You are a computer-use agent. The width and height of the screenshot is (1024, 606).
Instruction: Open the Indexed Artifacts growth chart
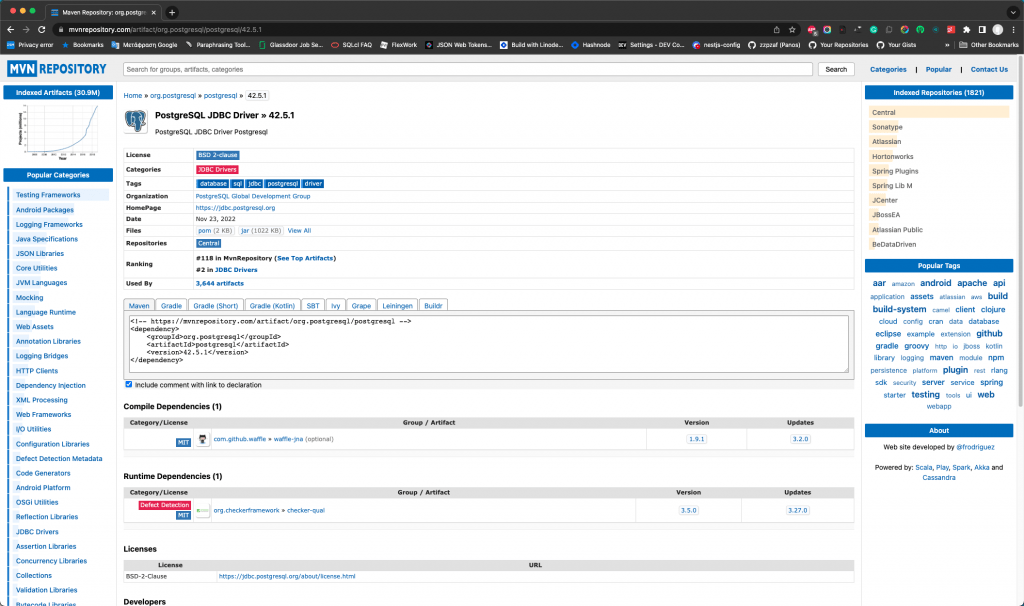tap(58, 131)
